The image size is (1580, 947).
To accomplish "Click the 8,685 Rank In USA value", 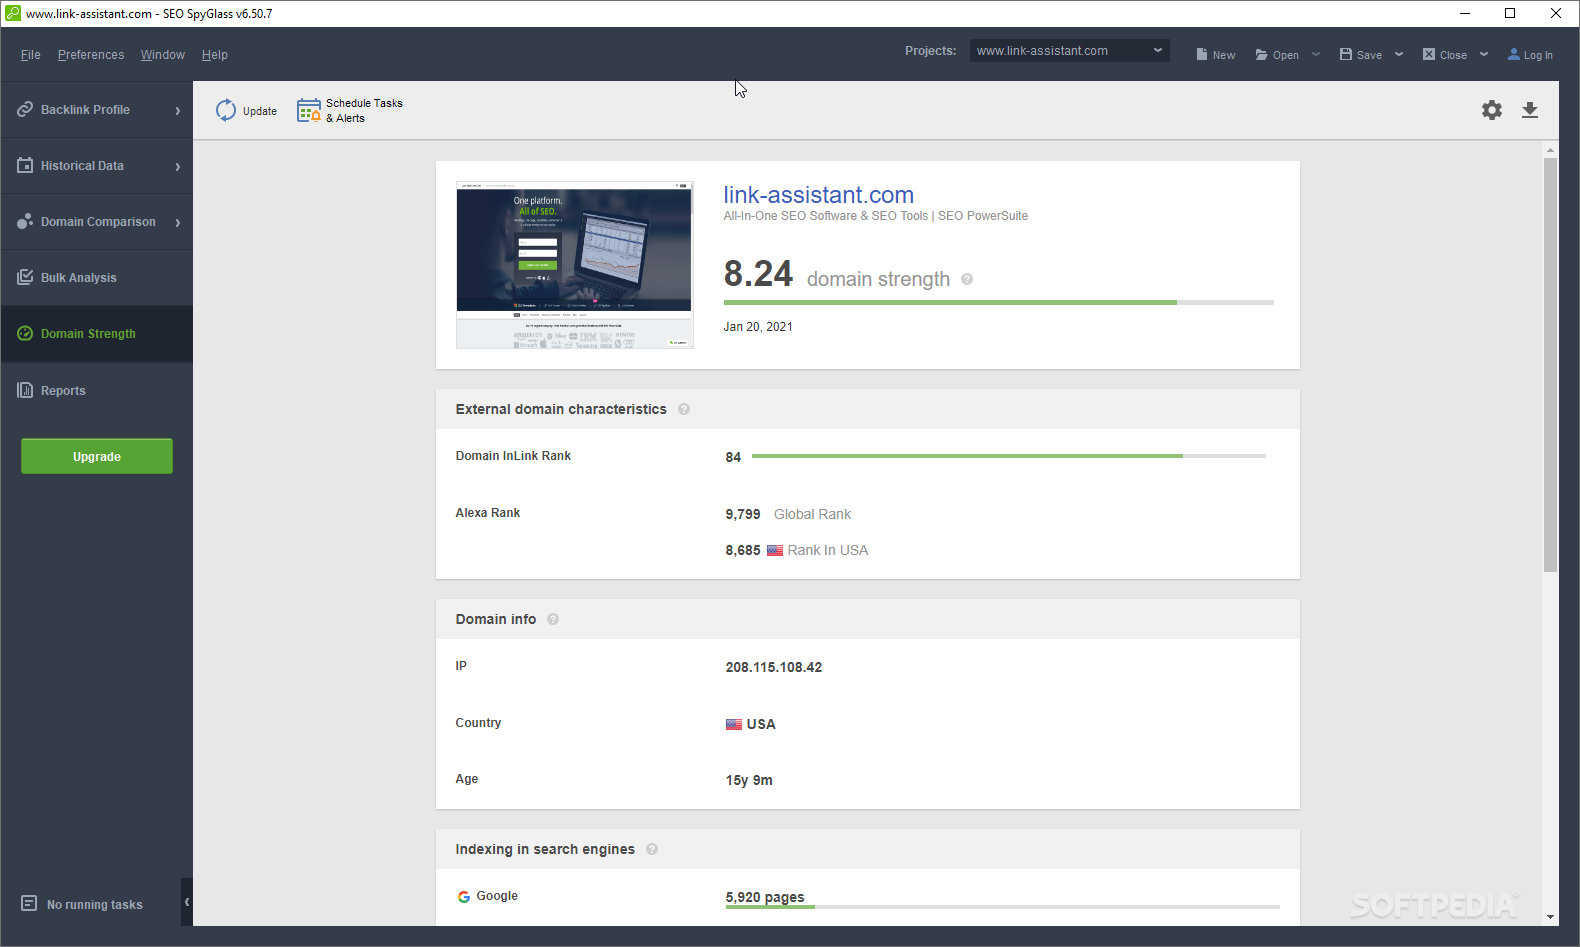I will 743,550.
